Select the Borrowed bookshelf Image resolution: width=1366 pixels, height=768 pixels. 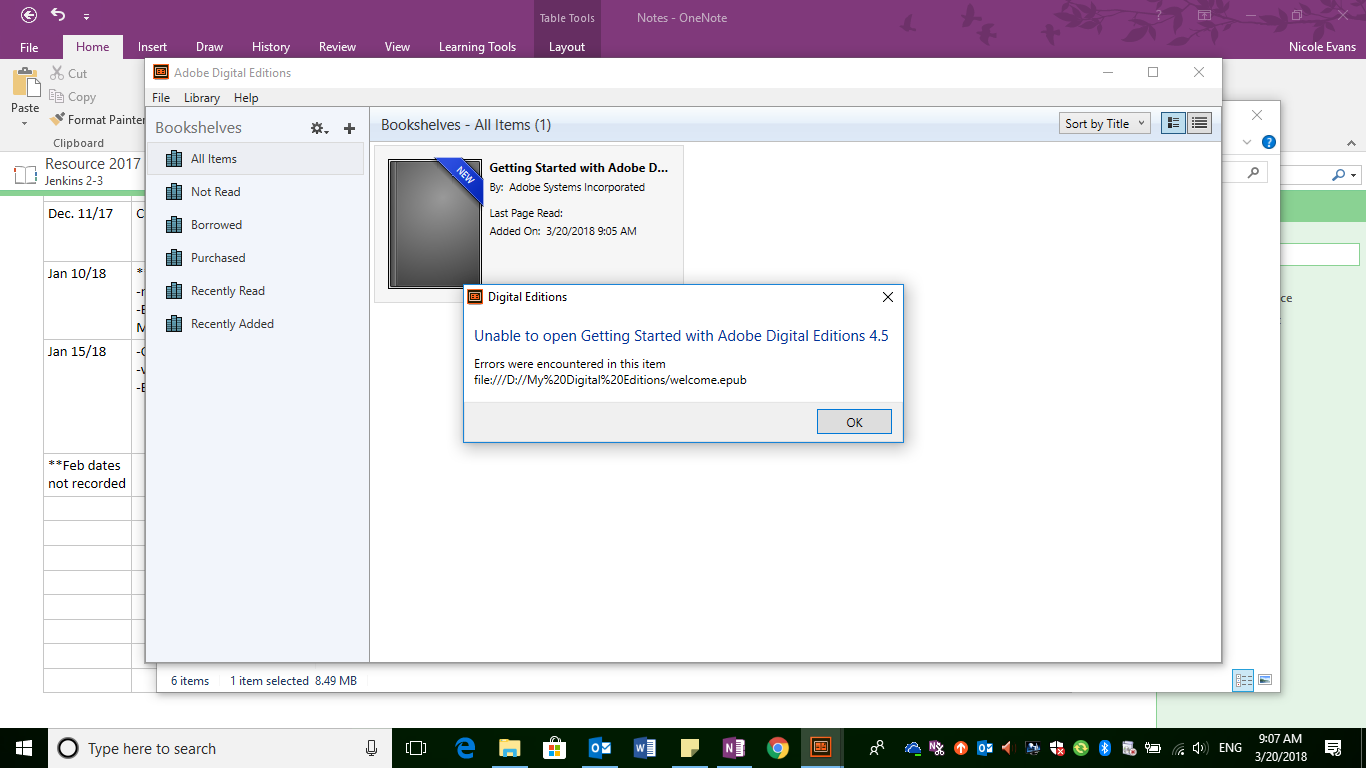pos(256,225)
